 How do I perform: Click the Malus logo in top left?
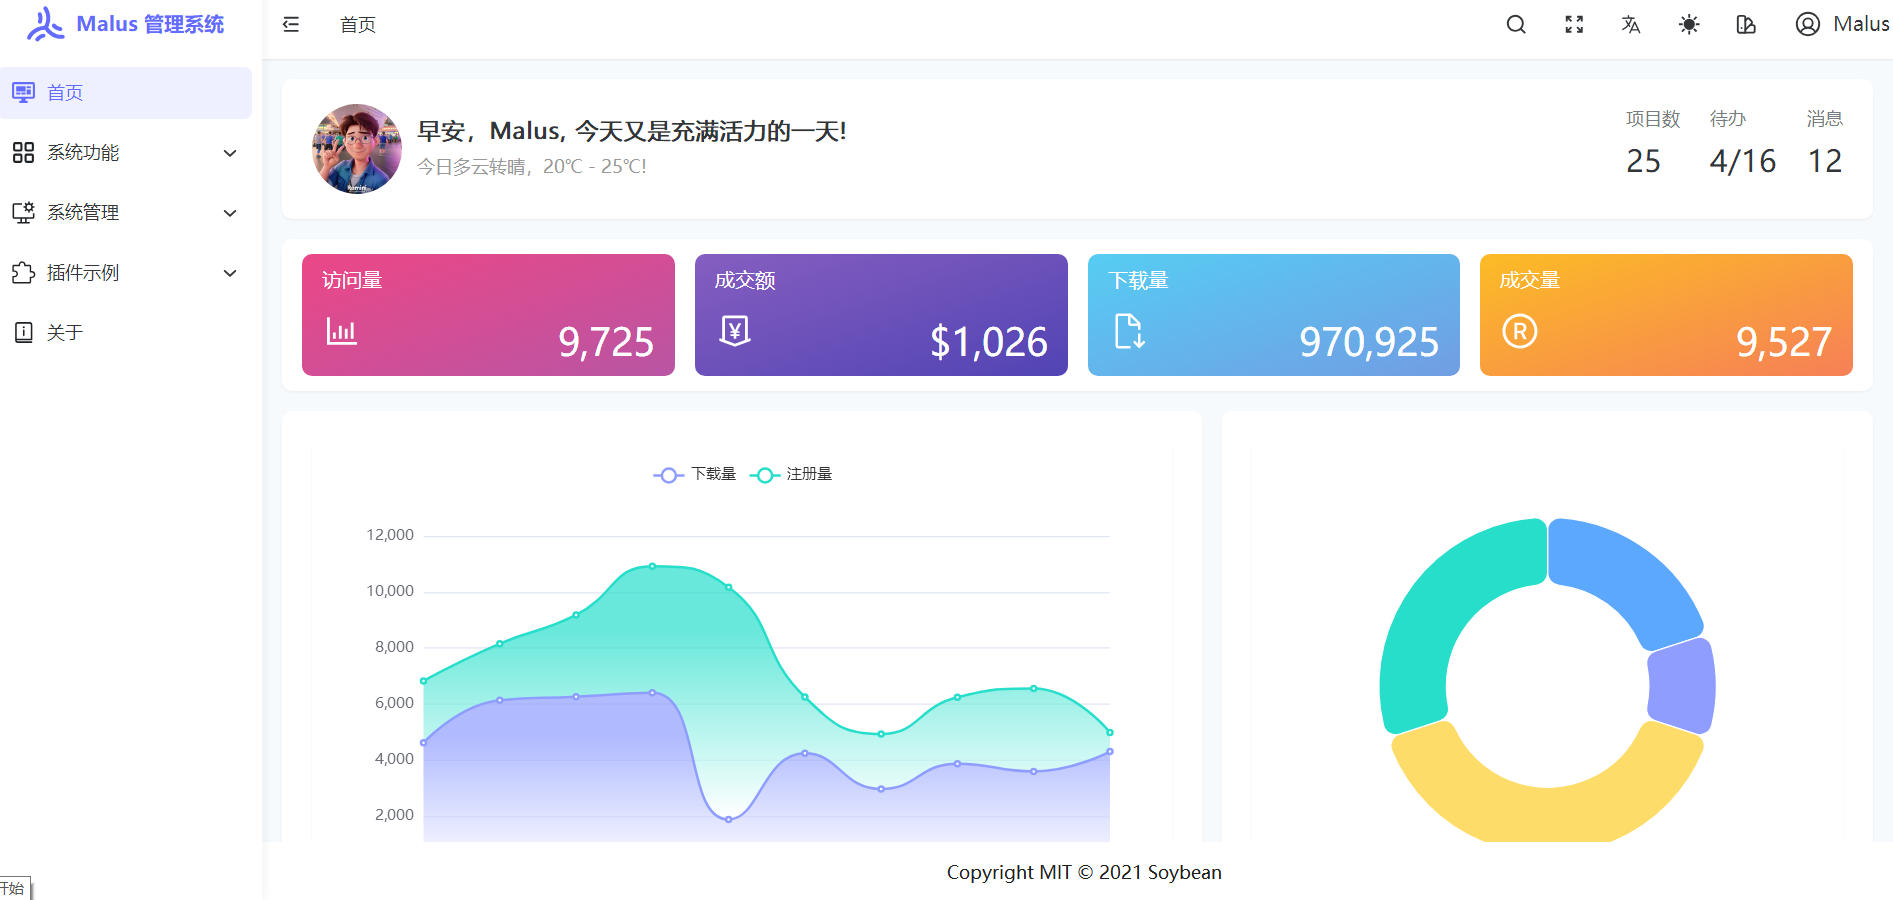(x=122, y=24)
